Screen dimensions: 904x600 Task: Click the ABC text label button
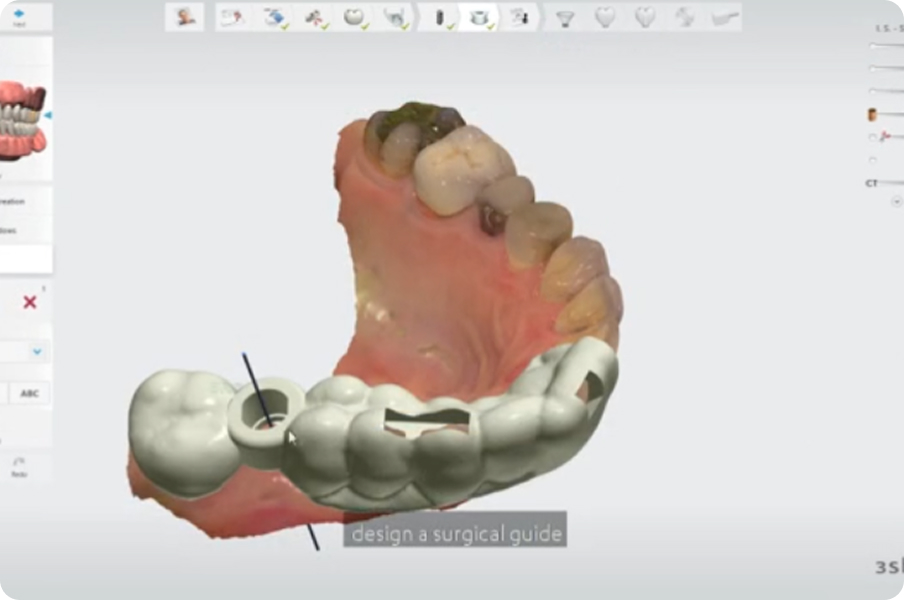point(29,393)
